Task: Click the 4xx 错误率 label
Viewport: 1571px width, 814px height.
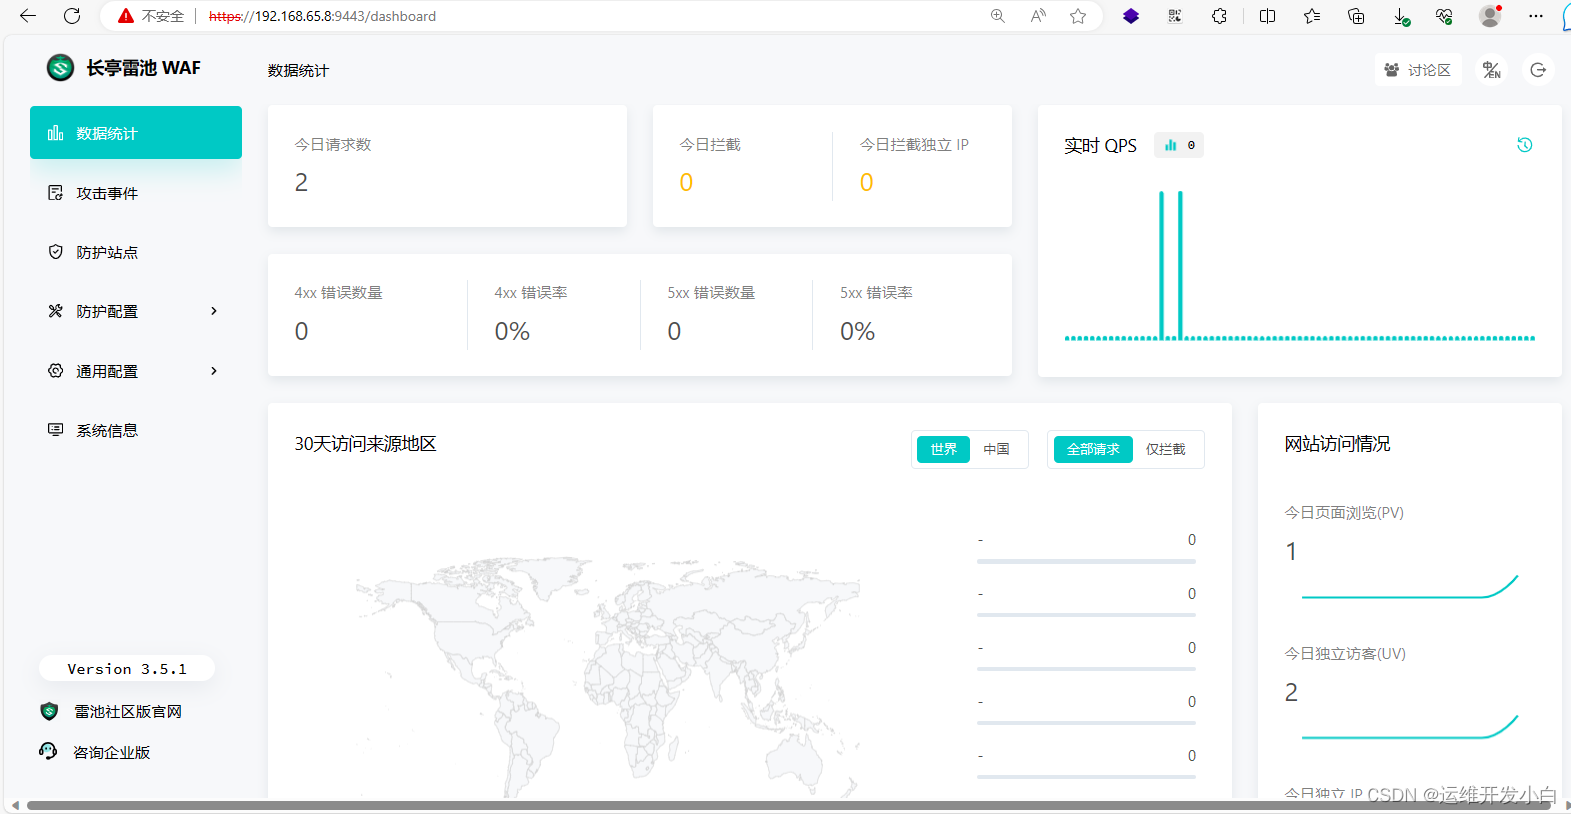Action: click(x=531, y=293)
